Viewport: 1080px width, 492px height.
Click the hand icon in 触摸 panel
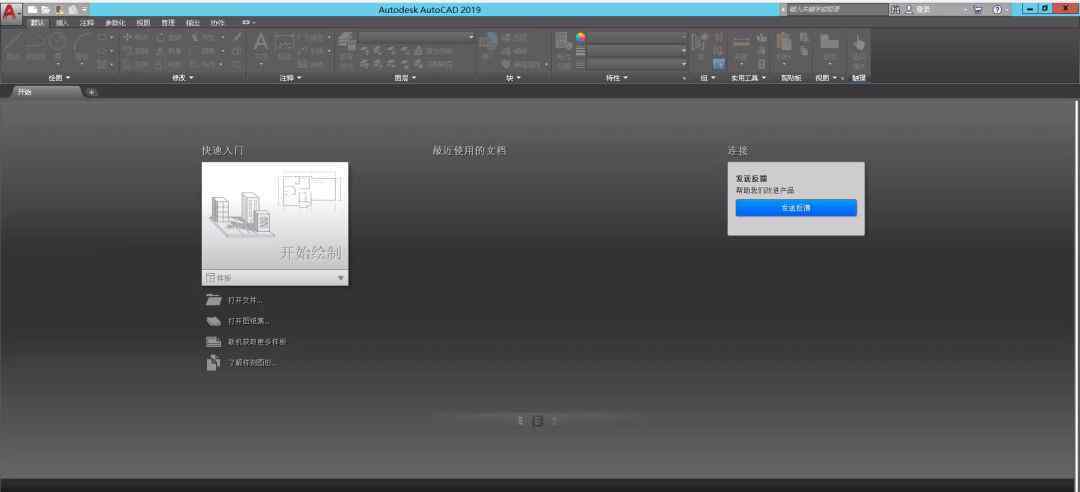click(859, 45)
